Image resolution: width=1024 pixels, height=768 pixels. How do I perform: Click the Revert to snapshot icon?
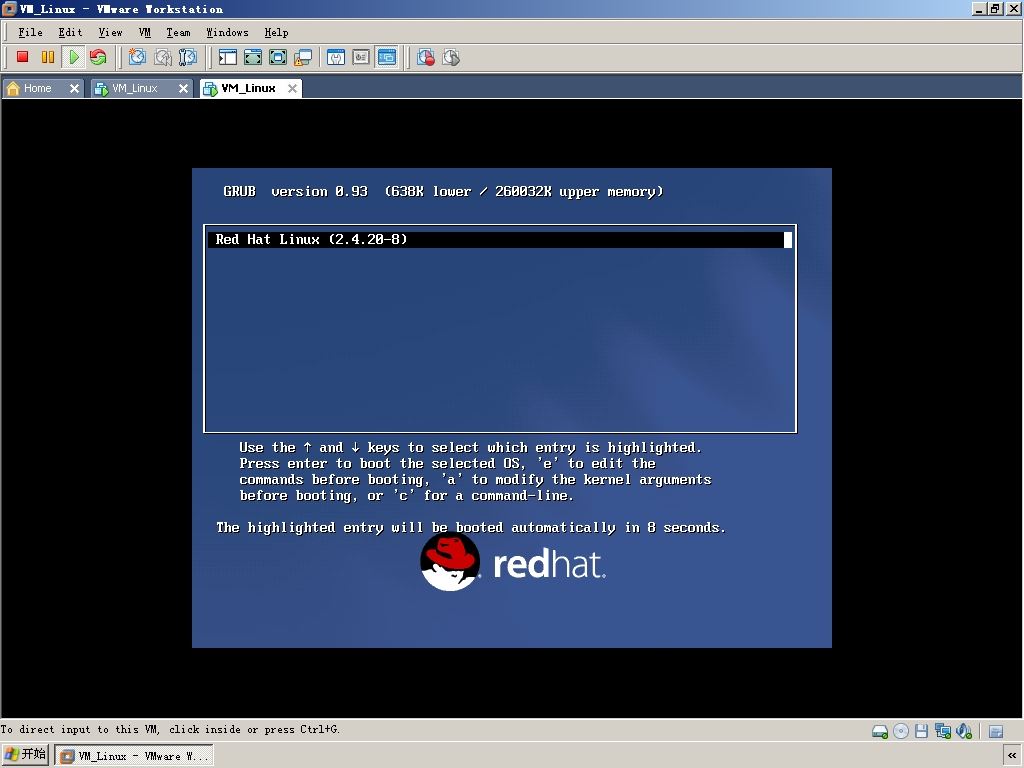(163, 57)
